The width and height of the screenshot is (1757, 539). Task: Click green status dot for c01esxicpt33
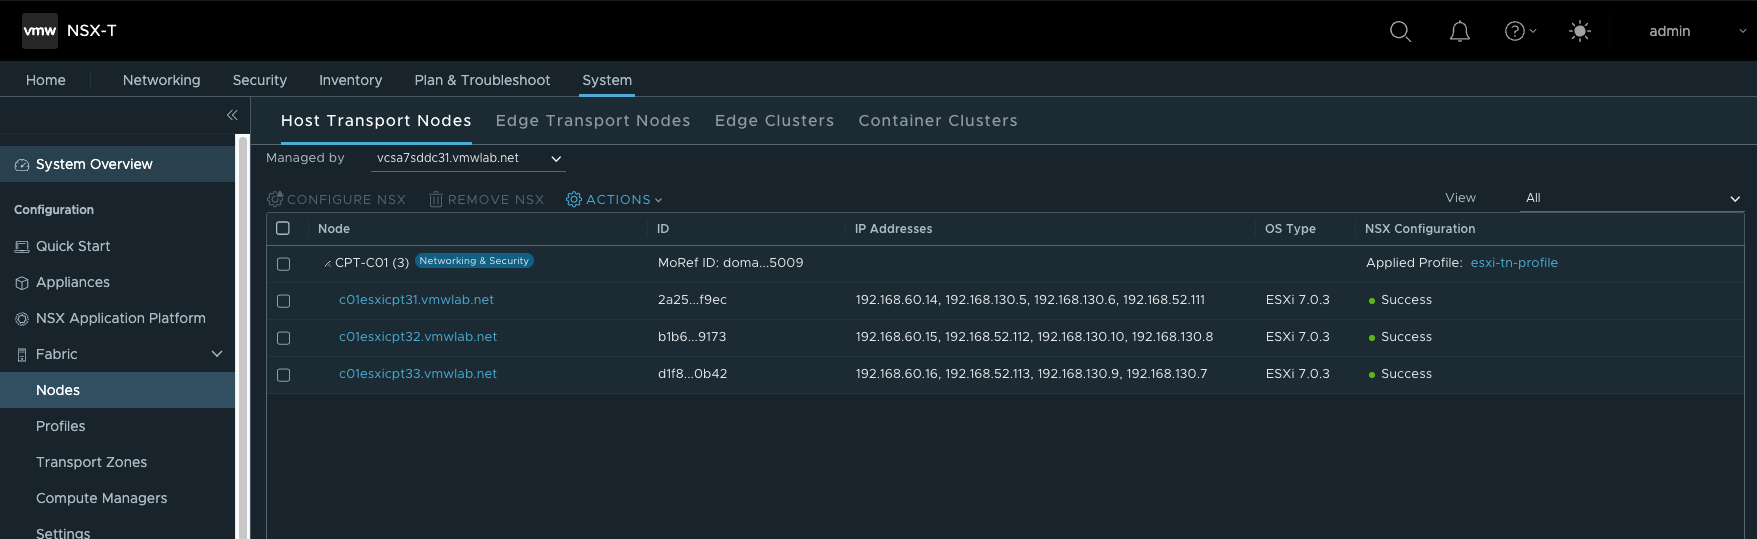[1372, 375]
